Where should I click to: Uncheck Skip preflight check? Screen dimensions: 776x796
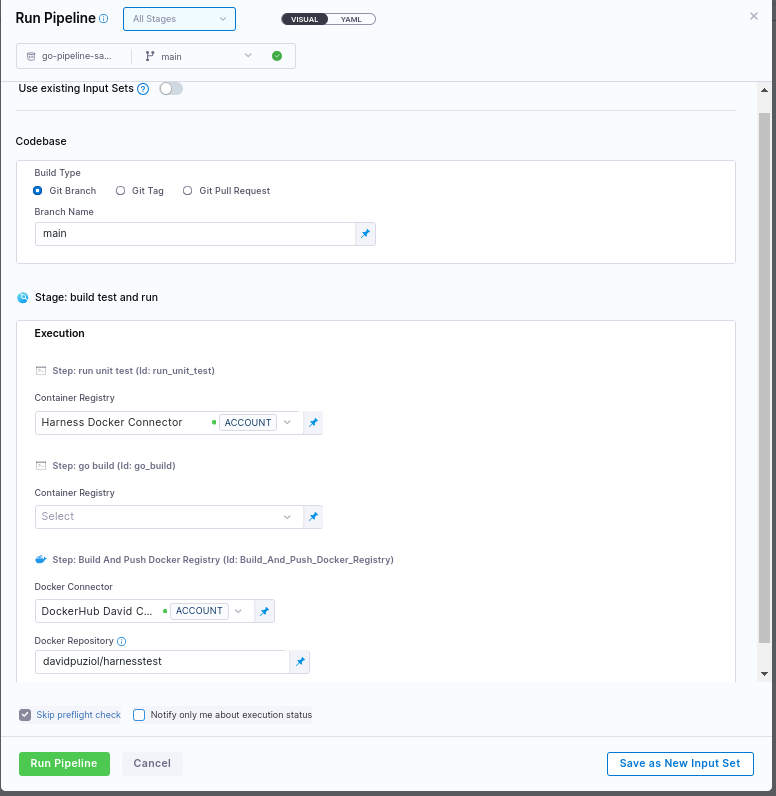(25, 715)
